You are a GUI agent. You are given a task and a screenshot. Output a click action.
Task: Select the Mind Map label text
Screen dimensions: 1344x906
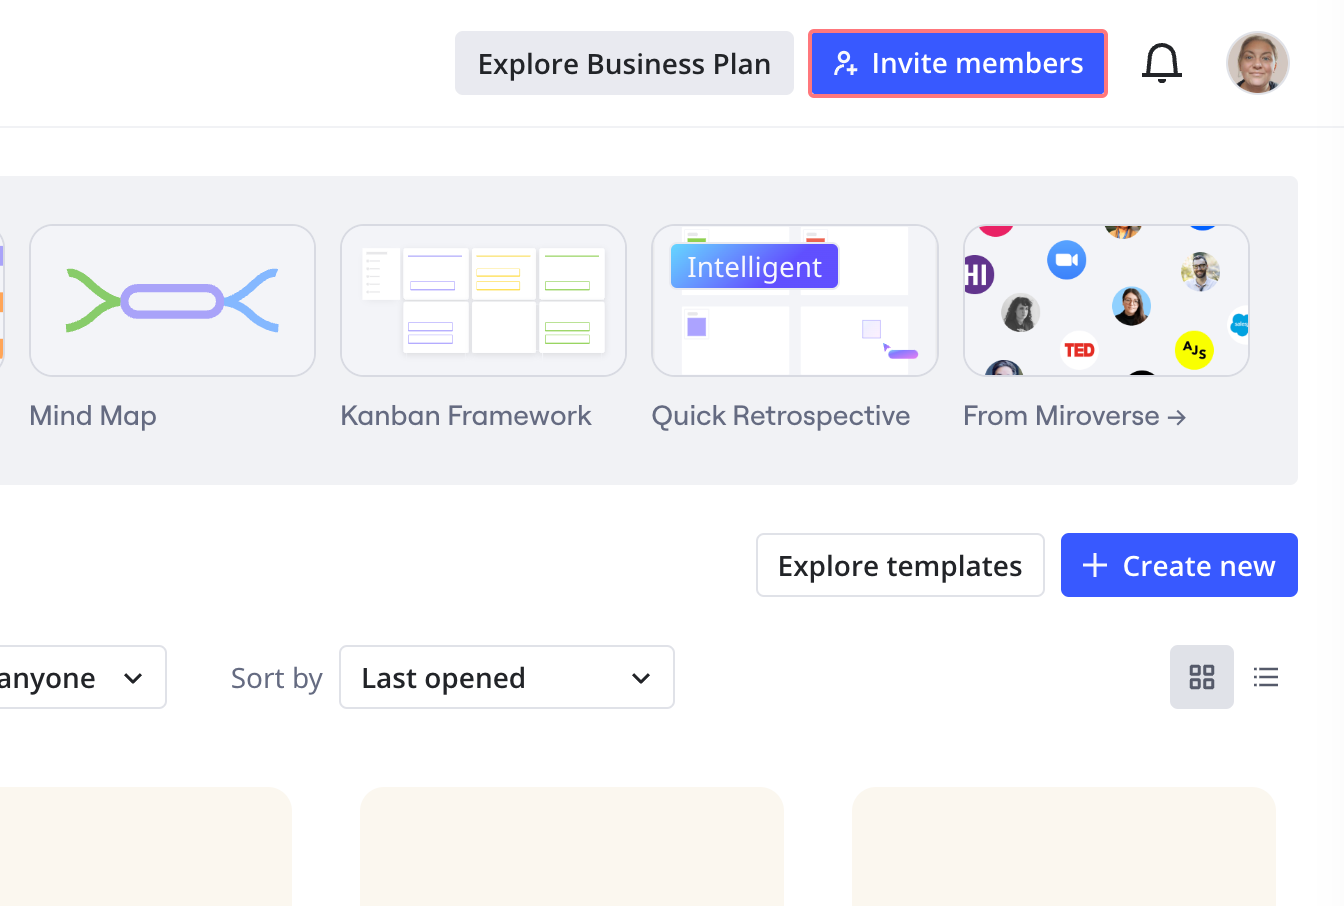92,415
